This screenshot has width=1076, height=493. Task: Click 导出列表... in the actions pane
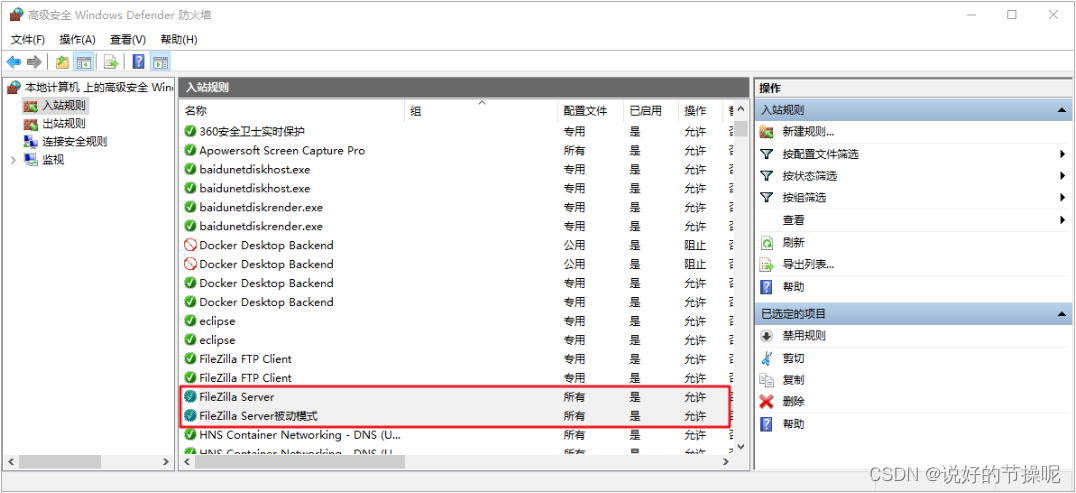click(808, 264)
